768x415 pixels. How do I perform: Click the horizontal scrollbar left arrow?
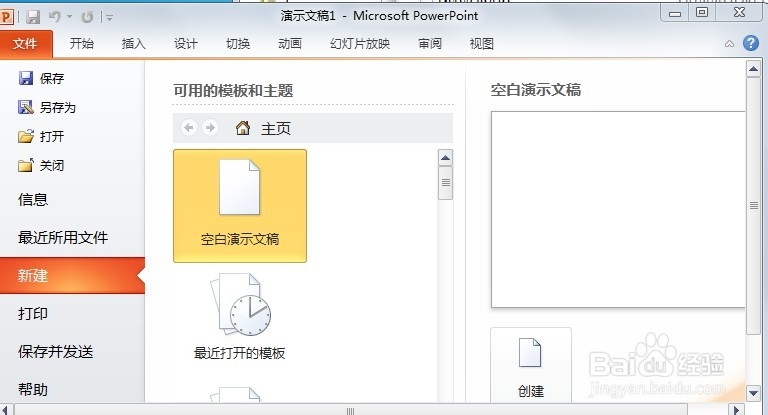(x=5, y=410)
